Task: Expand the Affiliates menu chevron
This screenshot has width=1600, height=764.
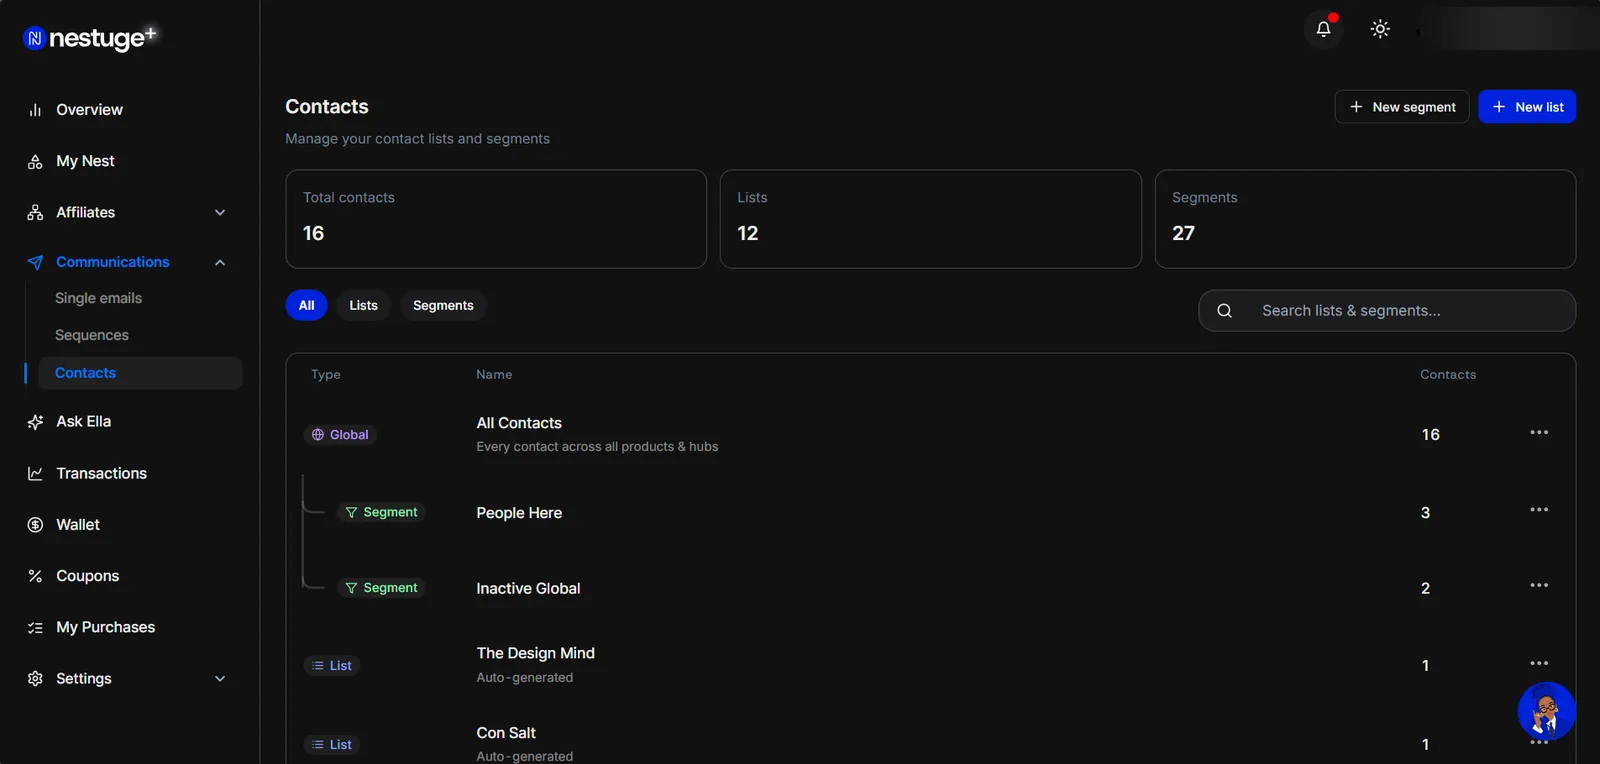Action: [220, 213]
